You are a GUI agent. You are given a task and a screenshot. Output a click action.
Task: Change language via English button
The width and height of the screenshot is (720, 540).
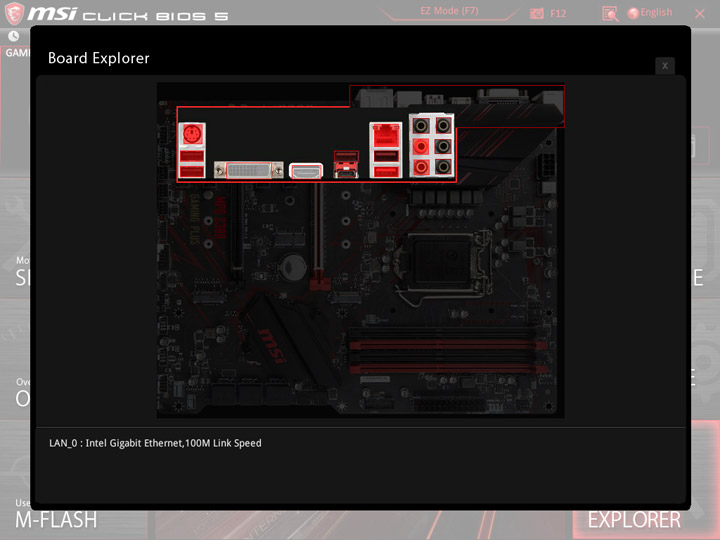click(650, 12)
